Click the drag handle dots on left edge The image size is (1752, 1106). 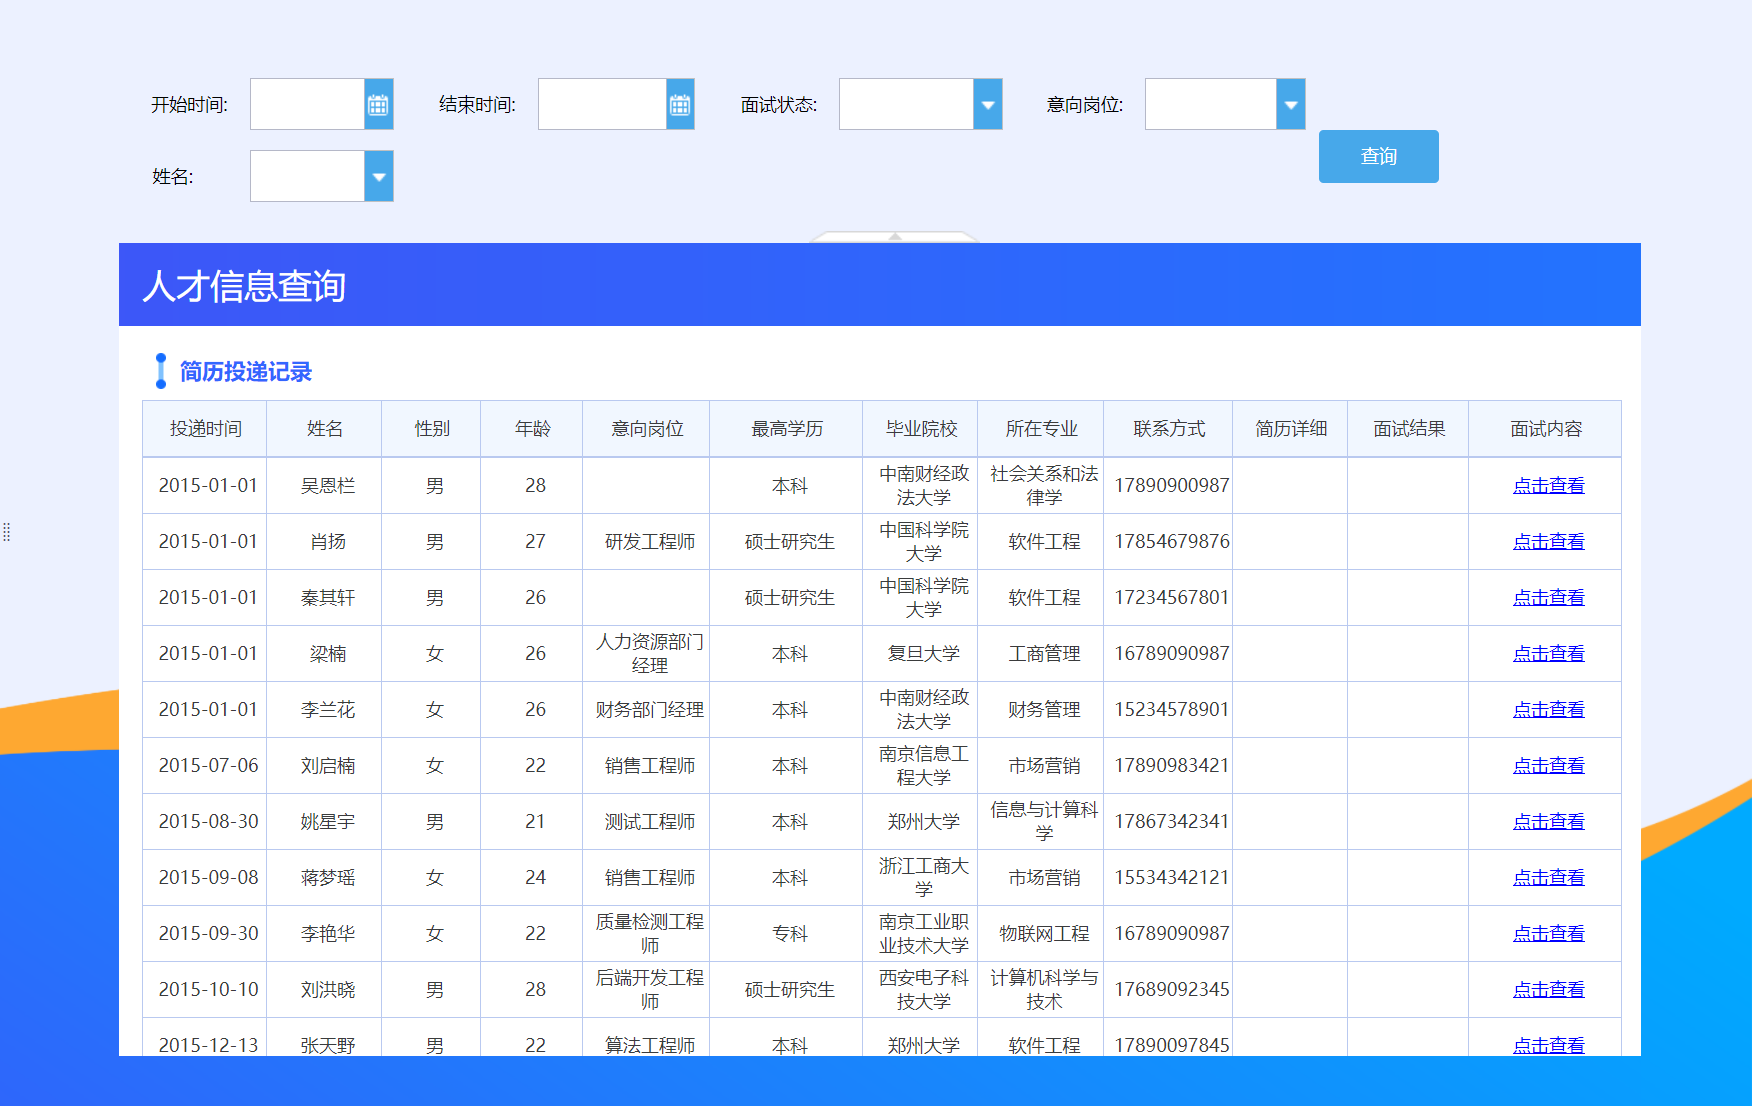click(8, 533)
